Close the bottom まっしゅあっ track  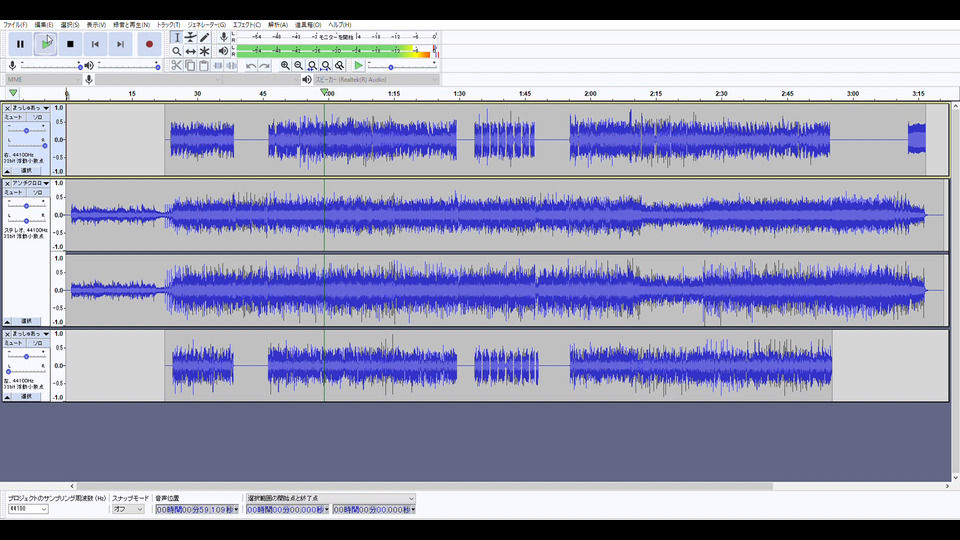coord(7,334)
